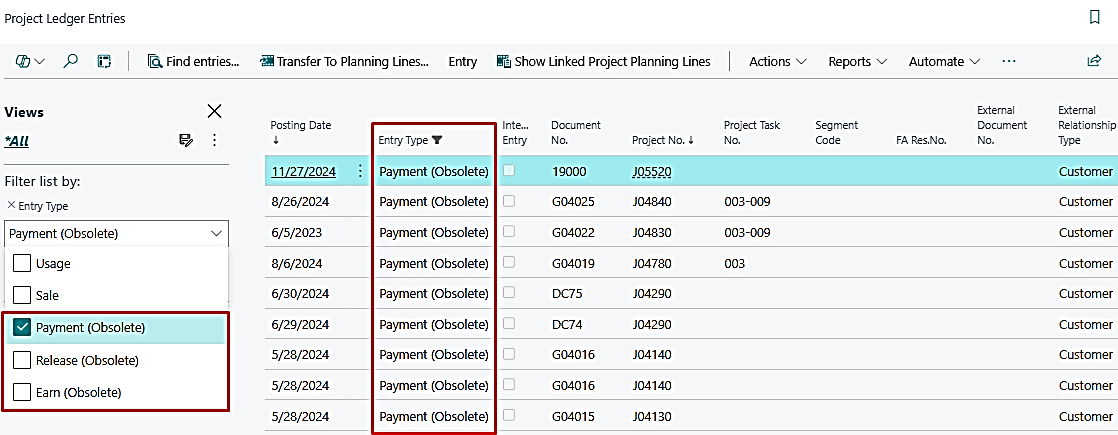This screenshot has width=1118, height=435.
Task: Open the Entry menu in action bar
Action: pos(462,61)
